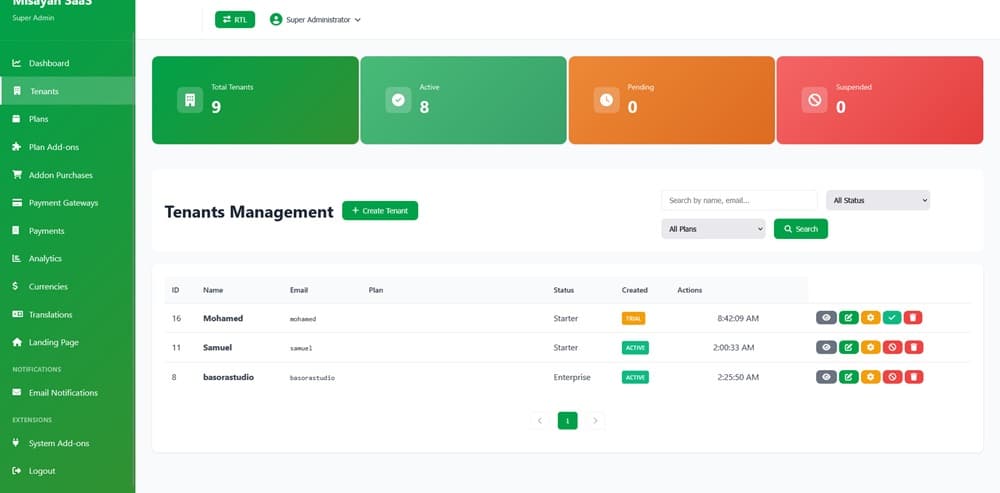Click the search by name, email field
The width and height of the screenshot is (1000, 493).
739,200
